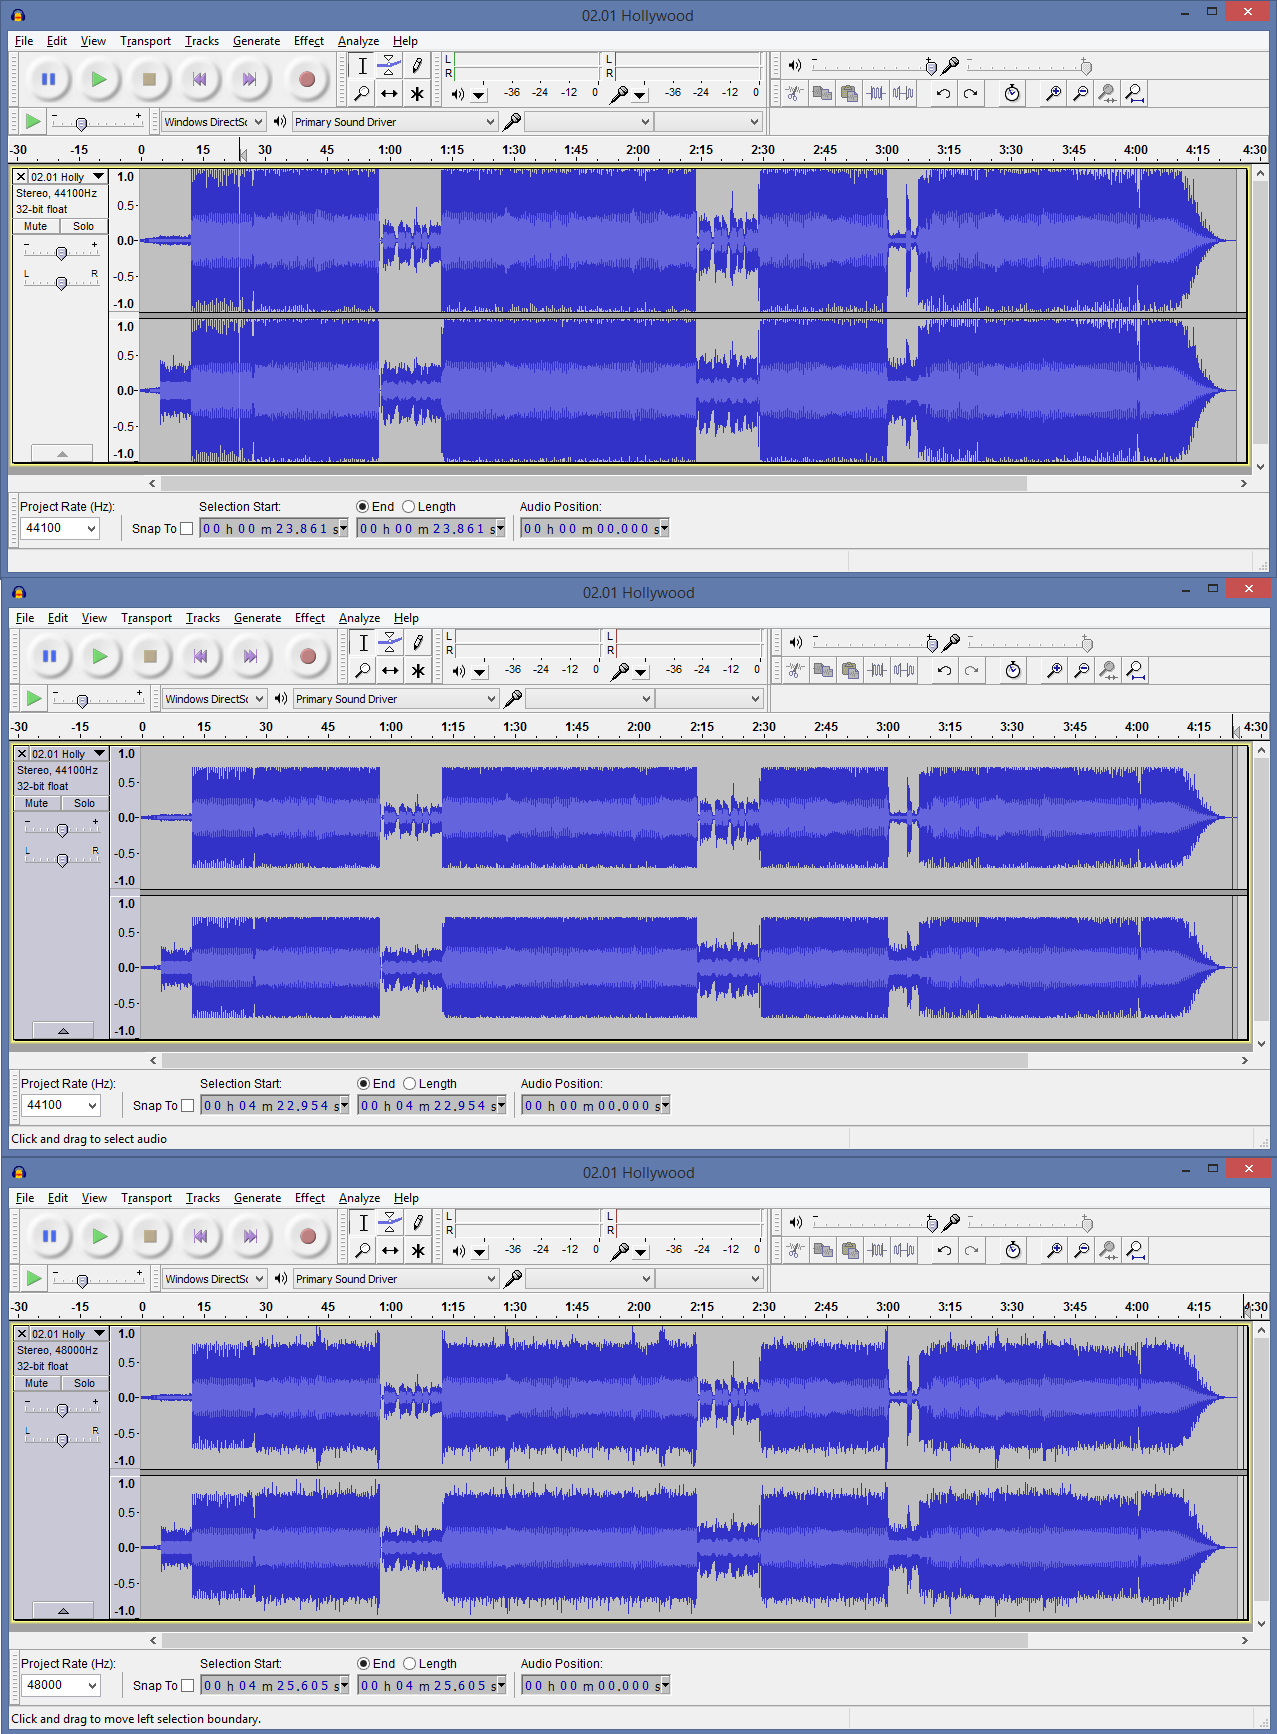The image size is (1277, 1734).
Task: Click the Undo icon in the top window
Action: pos(943,93)
